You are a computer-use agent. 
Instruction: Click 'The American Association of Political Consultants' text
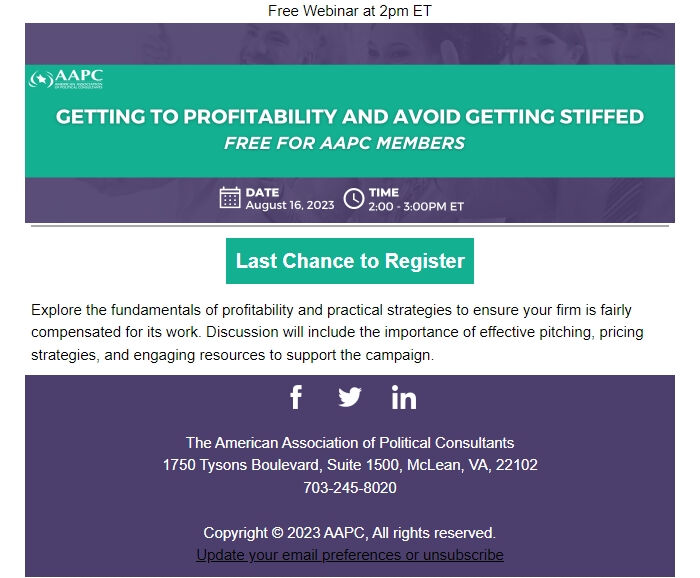(x=350, y=442)
